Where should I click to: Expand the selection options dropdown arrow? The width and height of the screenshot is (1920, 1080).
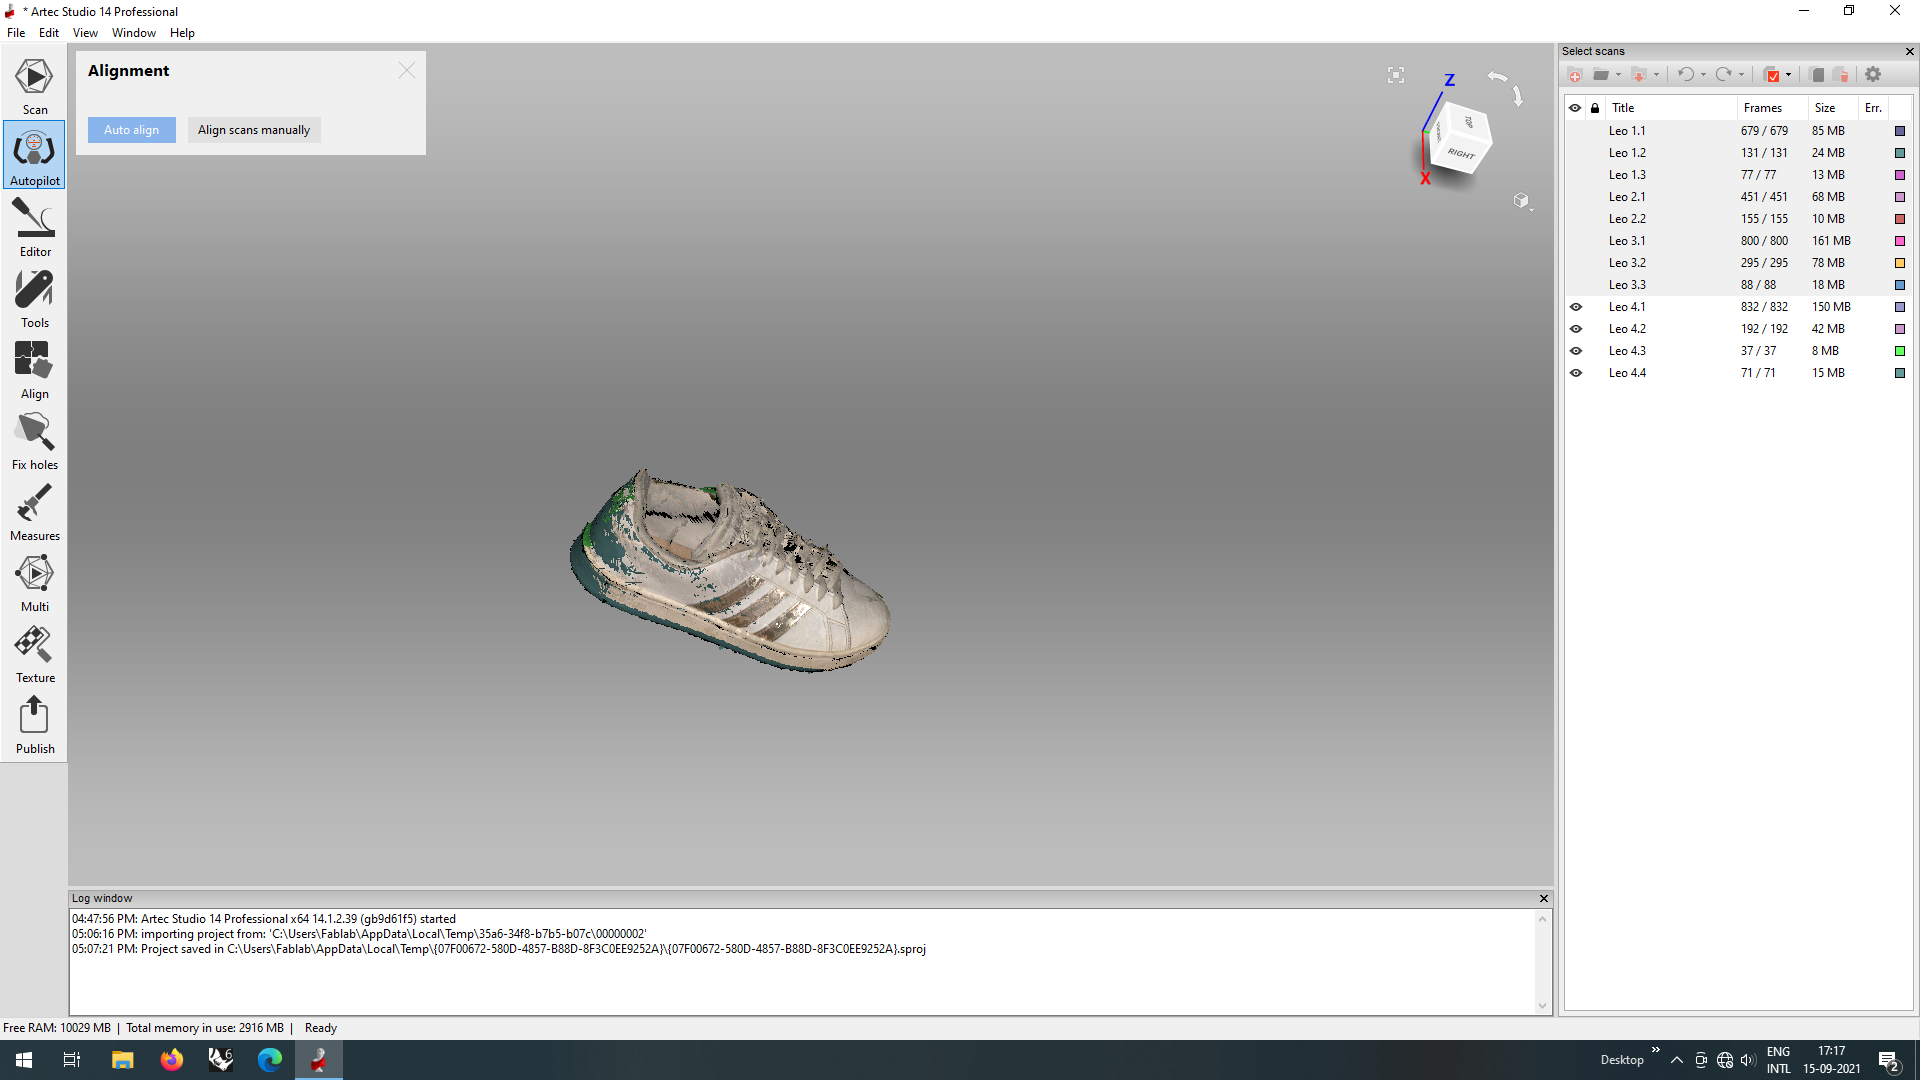pyautogui.click(x=1788, y=75)
